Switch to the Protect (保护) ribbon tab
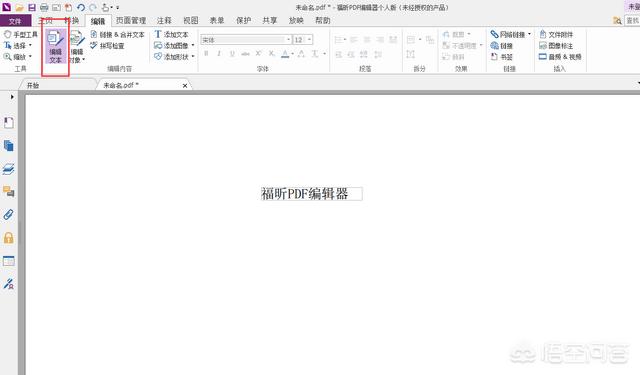 pyautogui.click(x=243, y=20)
